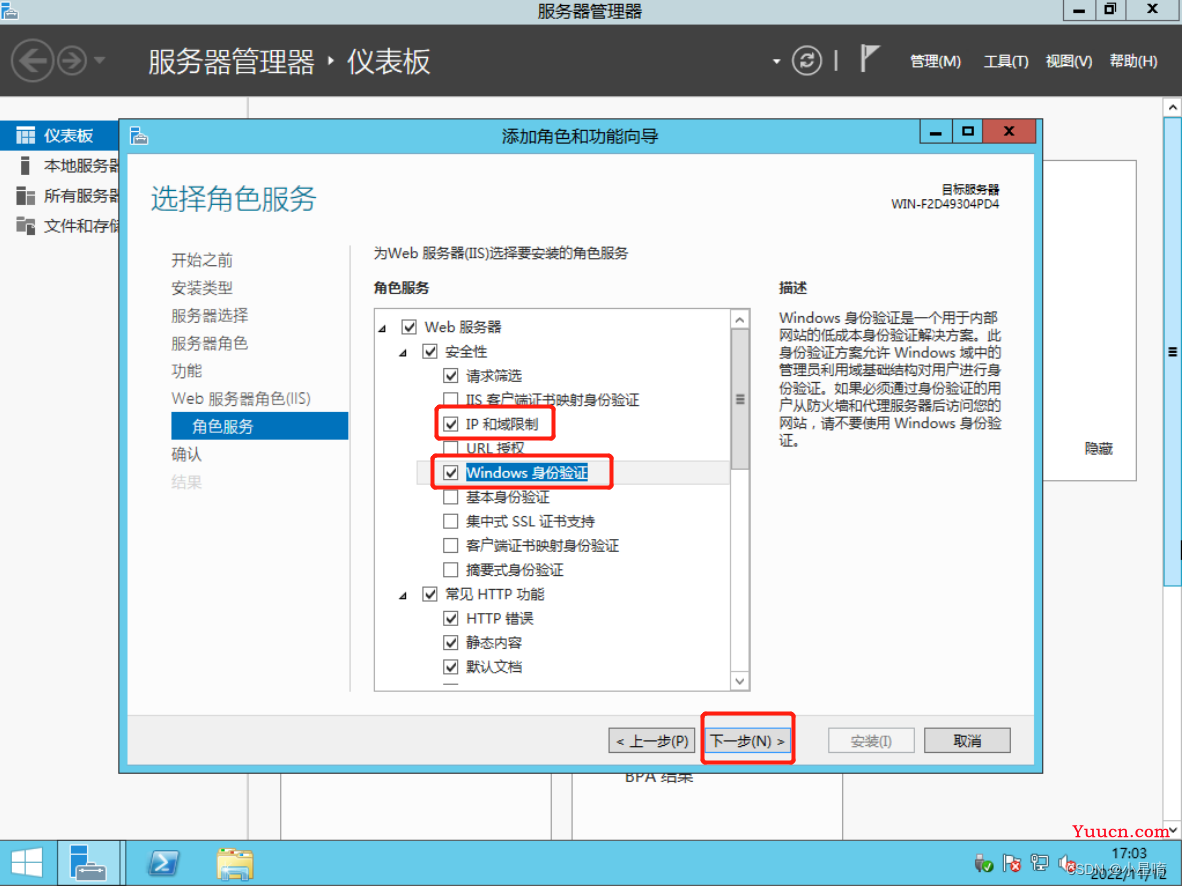Check the 摘要式身份验证 checkbox
Viewport: 1182px width, 886px height.
(x=451, y=569)
